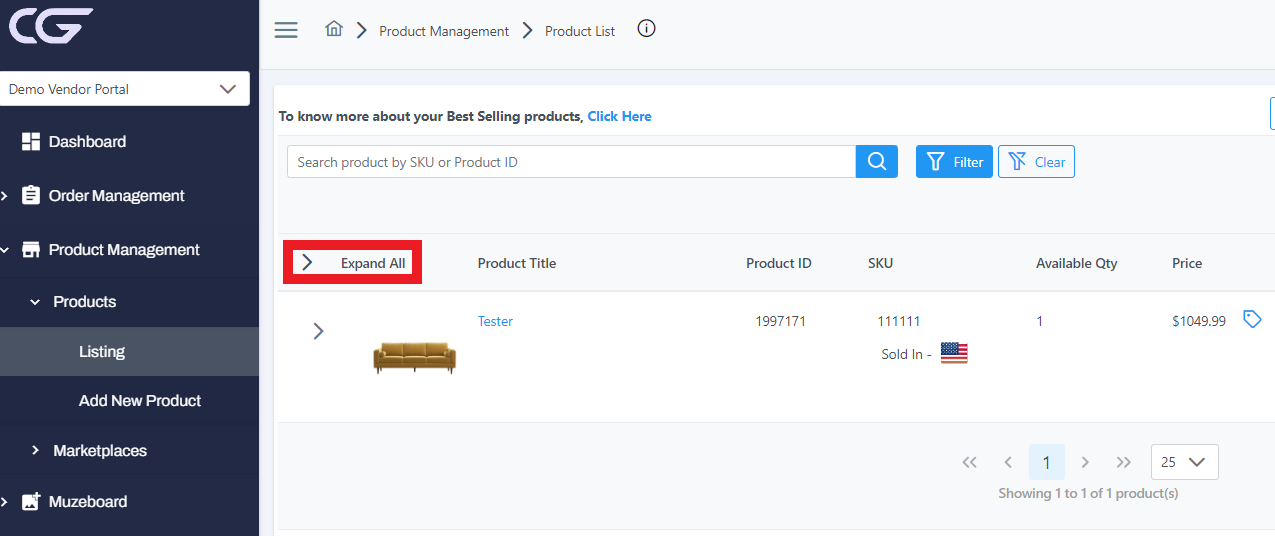Open the sofa product thumbnail
This screenshot has width=1275, height=536.
[414, 356]
